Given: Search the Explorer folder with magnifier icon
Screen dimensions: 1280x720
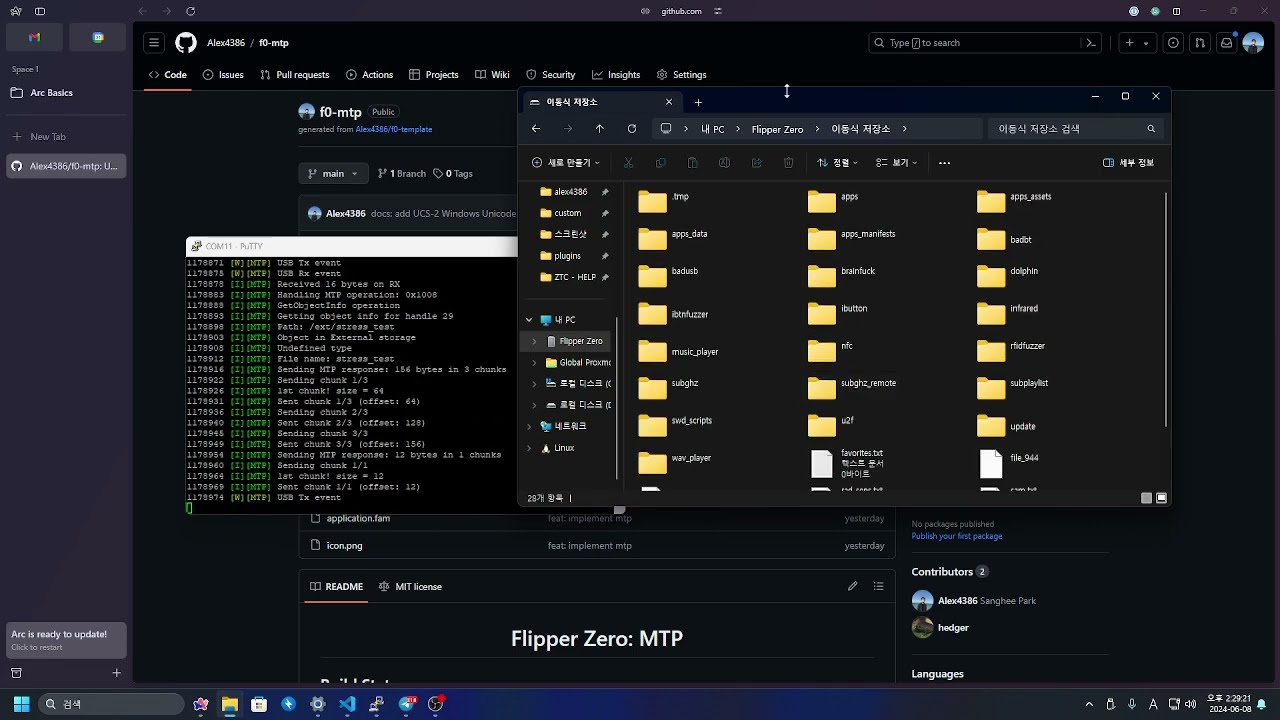Looking at the screenshot, I should coord(1151,129).
